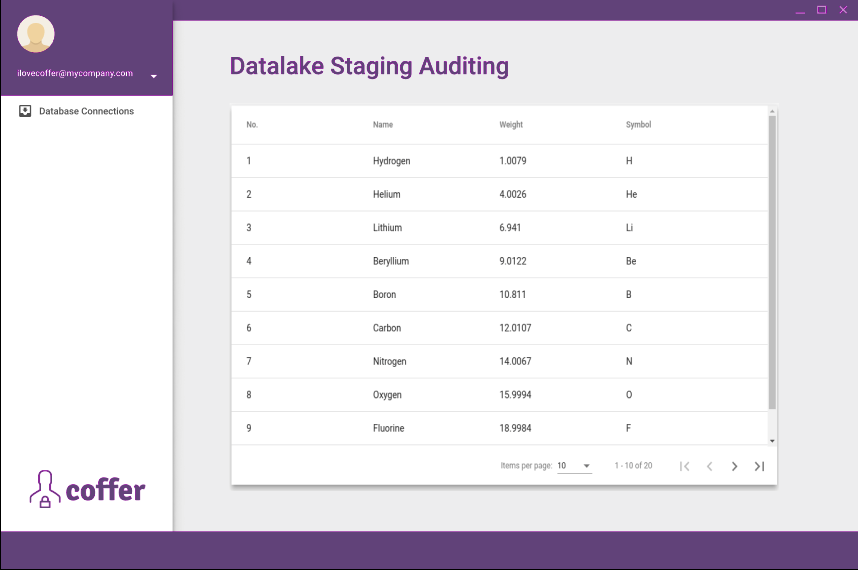The height and width of the screenshot is (570, 858).
Task: Open Database Connections menu item
Action: point(86,111)
